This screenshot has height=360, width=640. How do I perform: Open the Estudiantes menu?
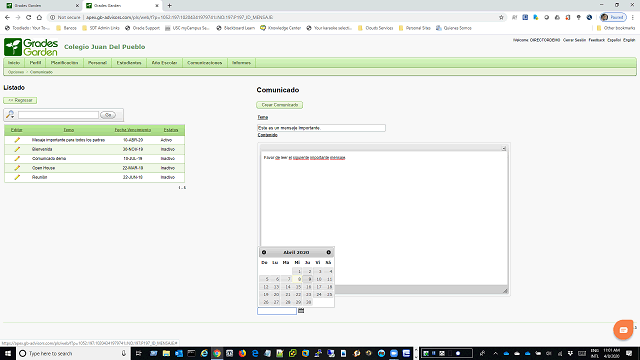pos(129,63)
